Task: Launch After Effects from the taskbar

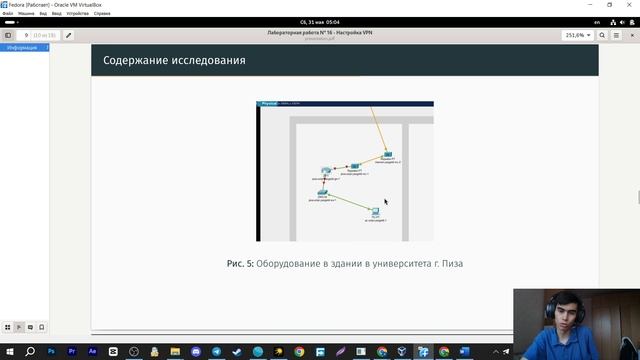Action: coord(92,351)
